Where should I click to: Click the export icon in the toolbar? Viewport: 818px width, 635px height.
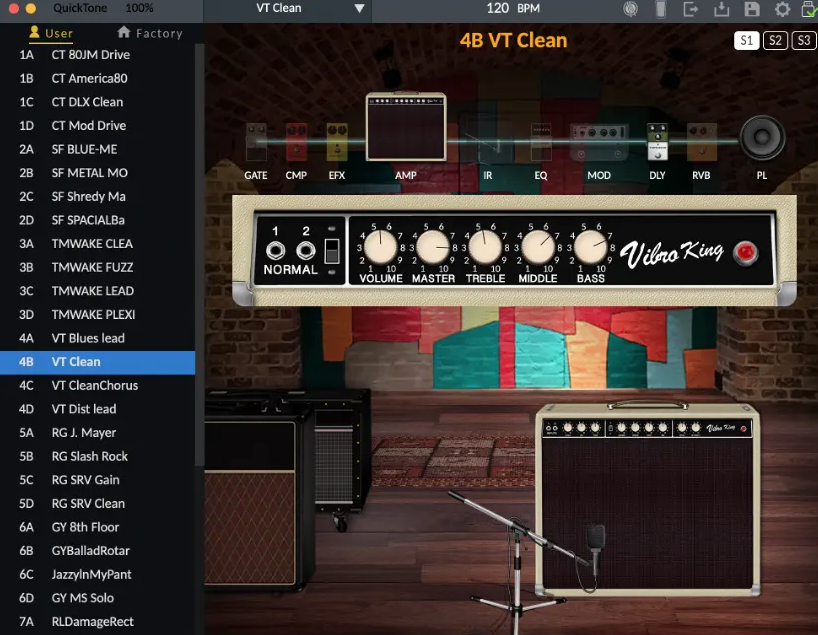tap(690, 9)
